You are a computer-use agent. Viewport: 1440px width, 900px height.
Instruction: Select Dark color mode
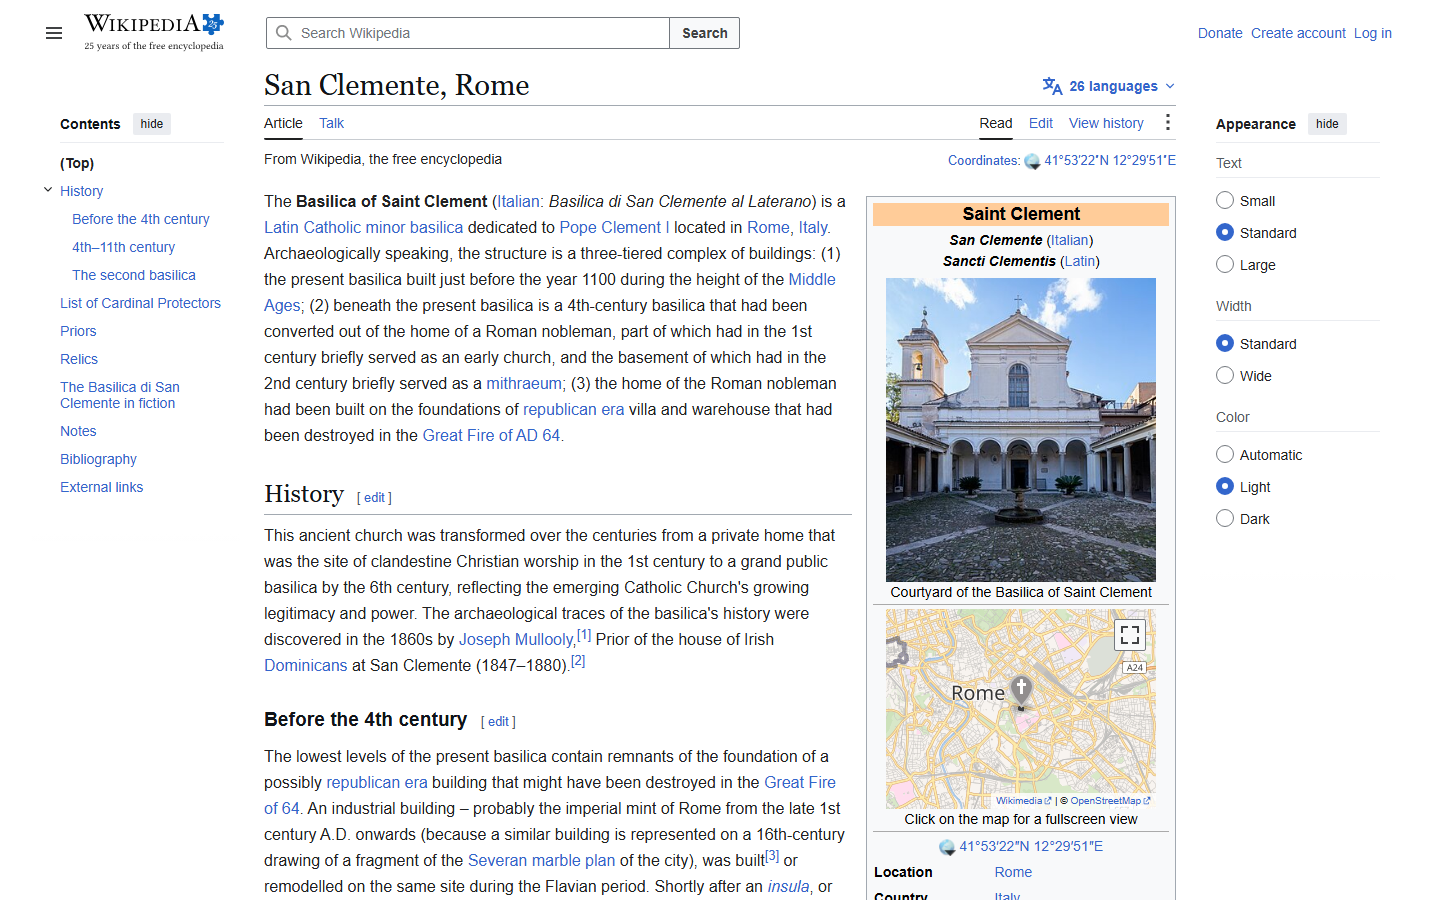click(1225, 518)
